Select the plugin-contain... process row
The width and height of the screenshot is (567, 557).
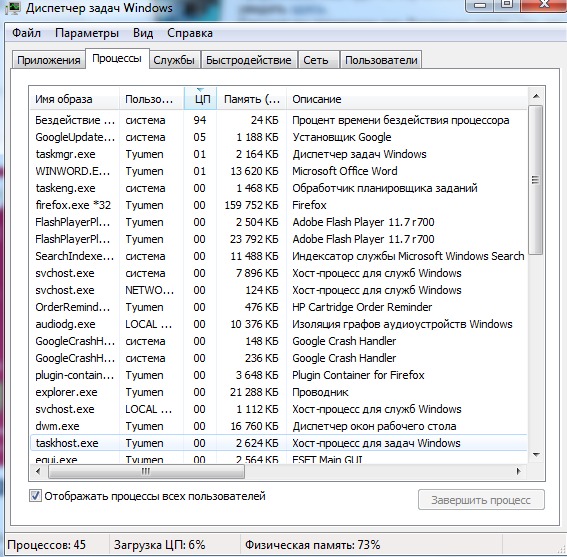click(278, 375)
